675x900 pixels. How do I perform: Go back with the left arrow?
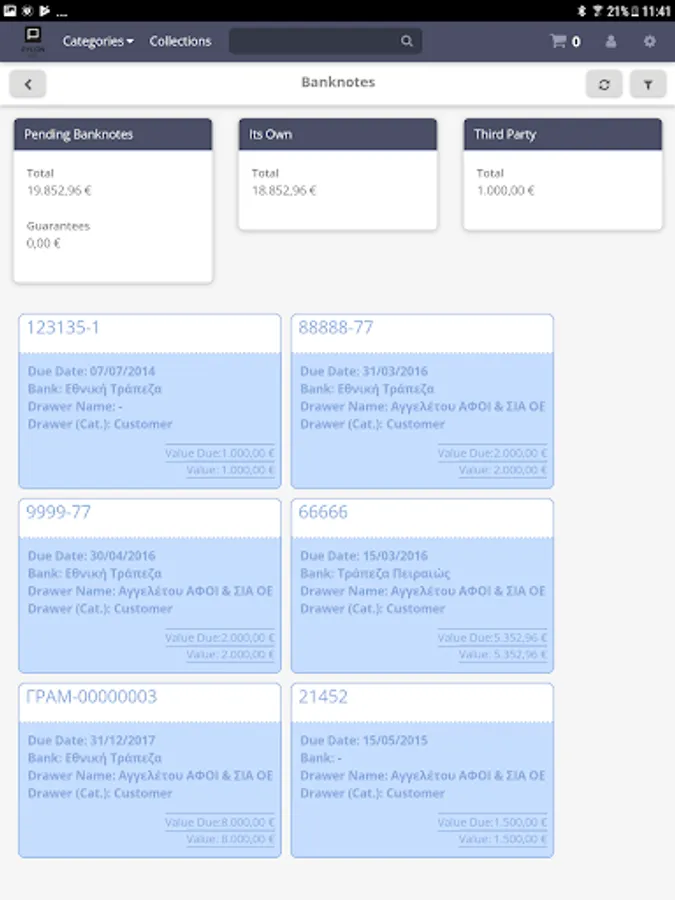tap(28, 84)
